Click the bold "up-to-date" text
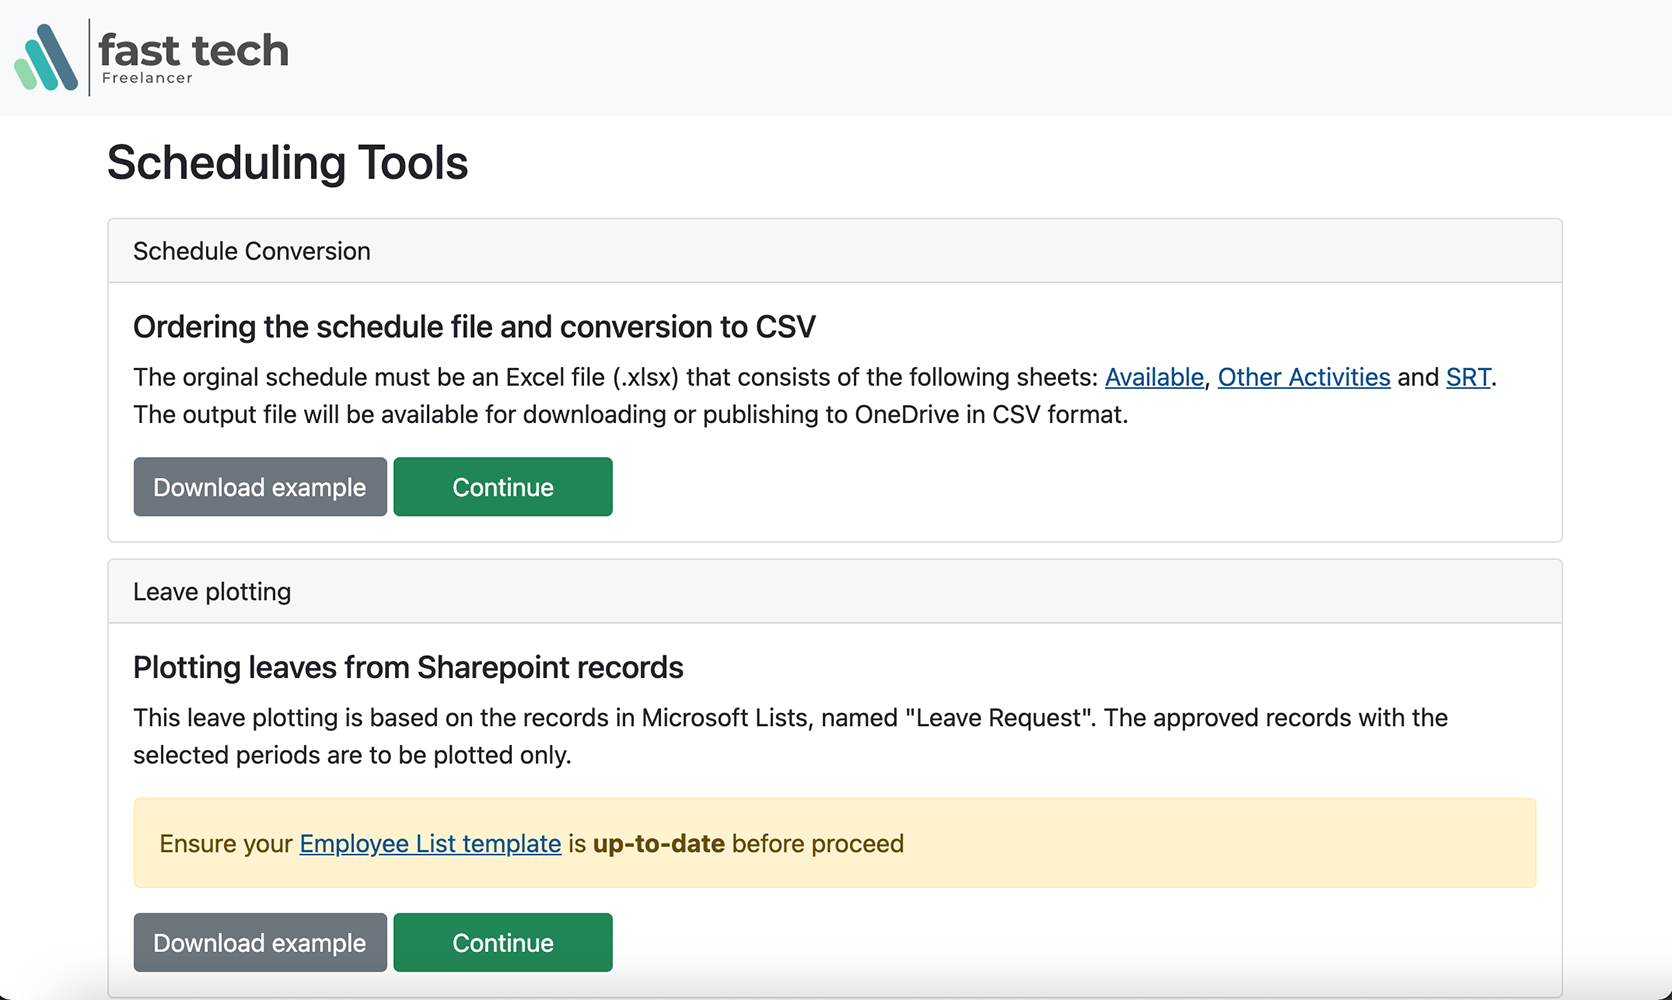This screenshot has width=1672, height=1000. [x=658, y=844]
